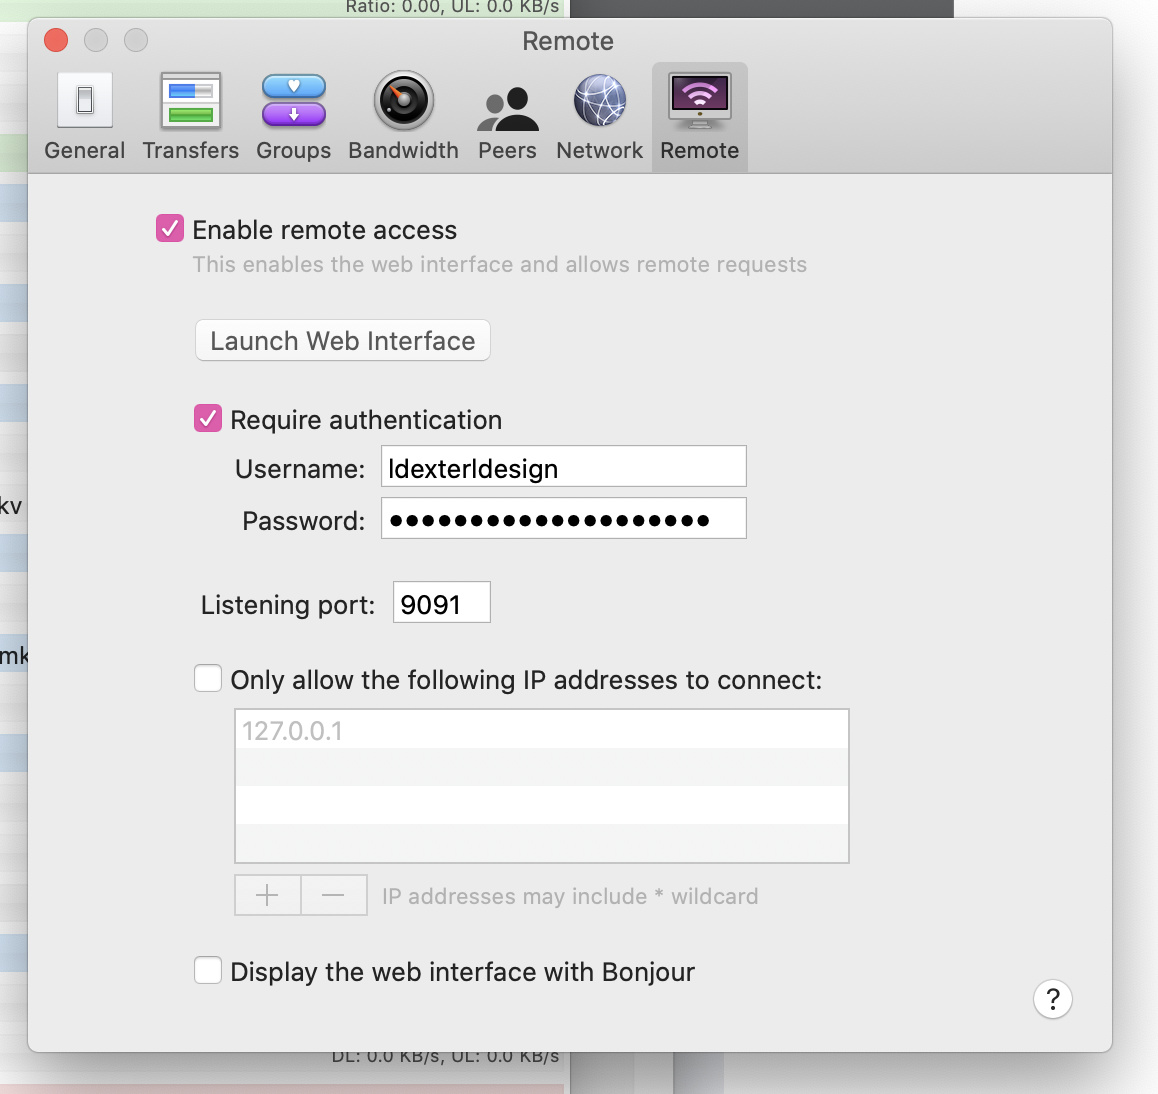Open the Transfers preferences pane
The width and height of the screenshot is (1158, 1094).
pyautogui.click(x=191, y=117)
